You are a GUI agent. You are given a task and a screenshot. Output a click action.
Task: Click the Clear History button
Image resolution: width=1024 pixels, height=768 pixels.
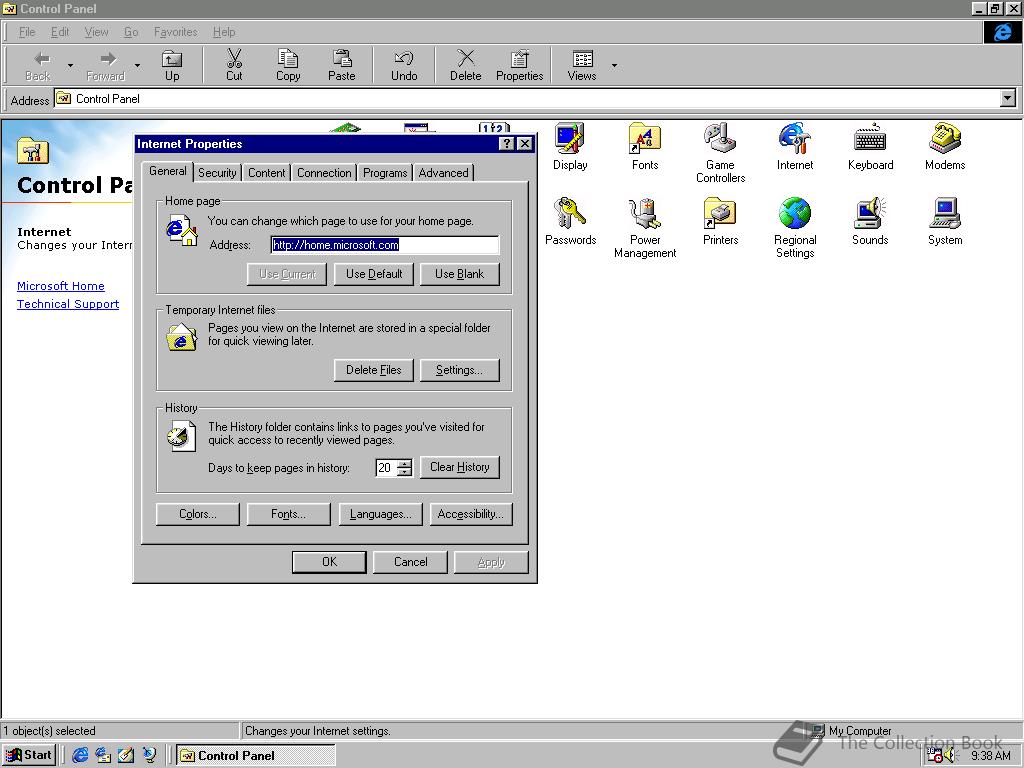(x=459, y=467)
